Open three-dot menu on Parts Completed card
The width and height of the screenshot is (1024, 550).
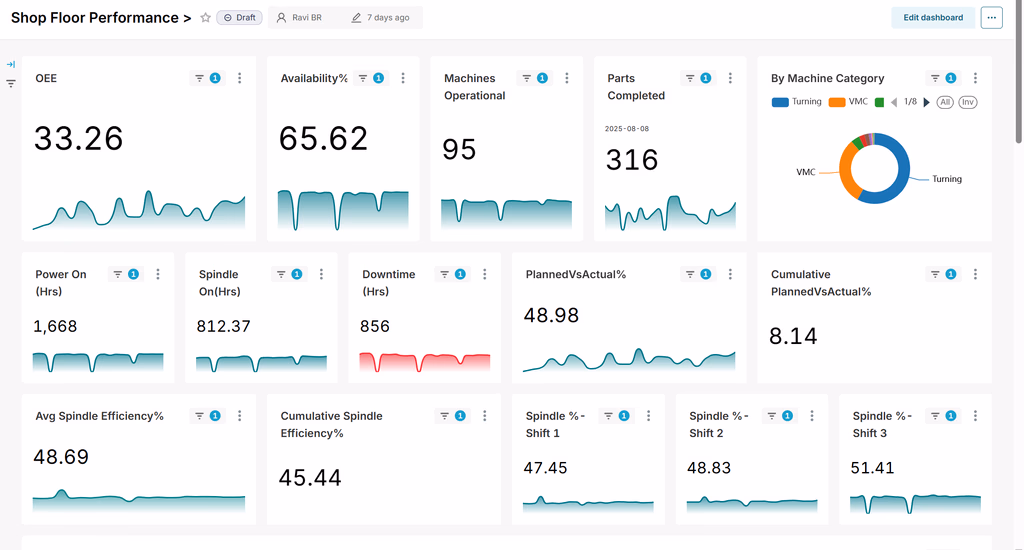730,78
